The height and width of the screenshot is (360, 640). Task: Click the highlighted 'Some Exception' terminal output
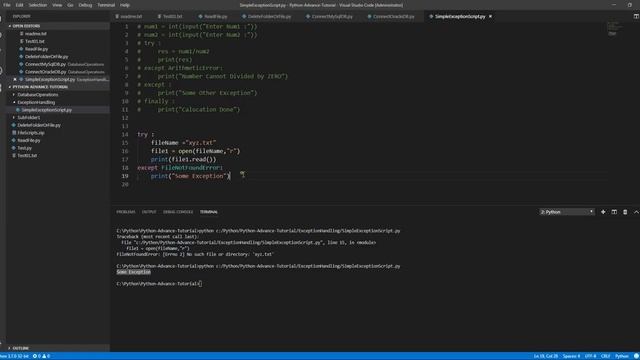(133, 272)
